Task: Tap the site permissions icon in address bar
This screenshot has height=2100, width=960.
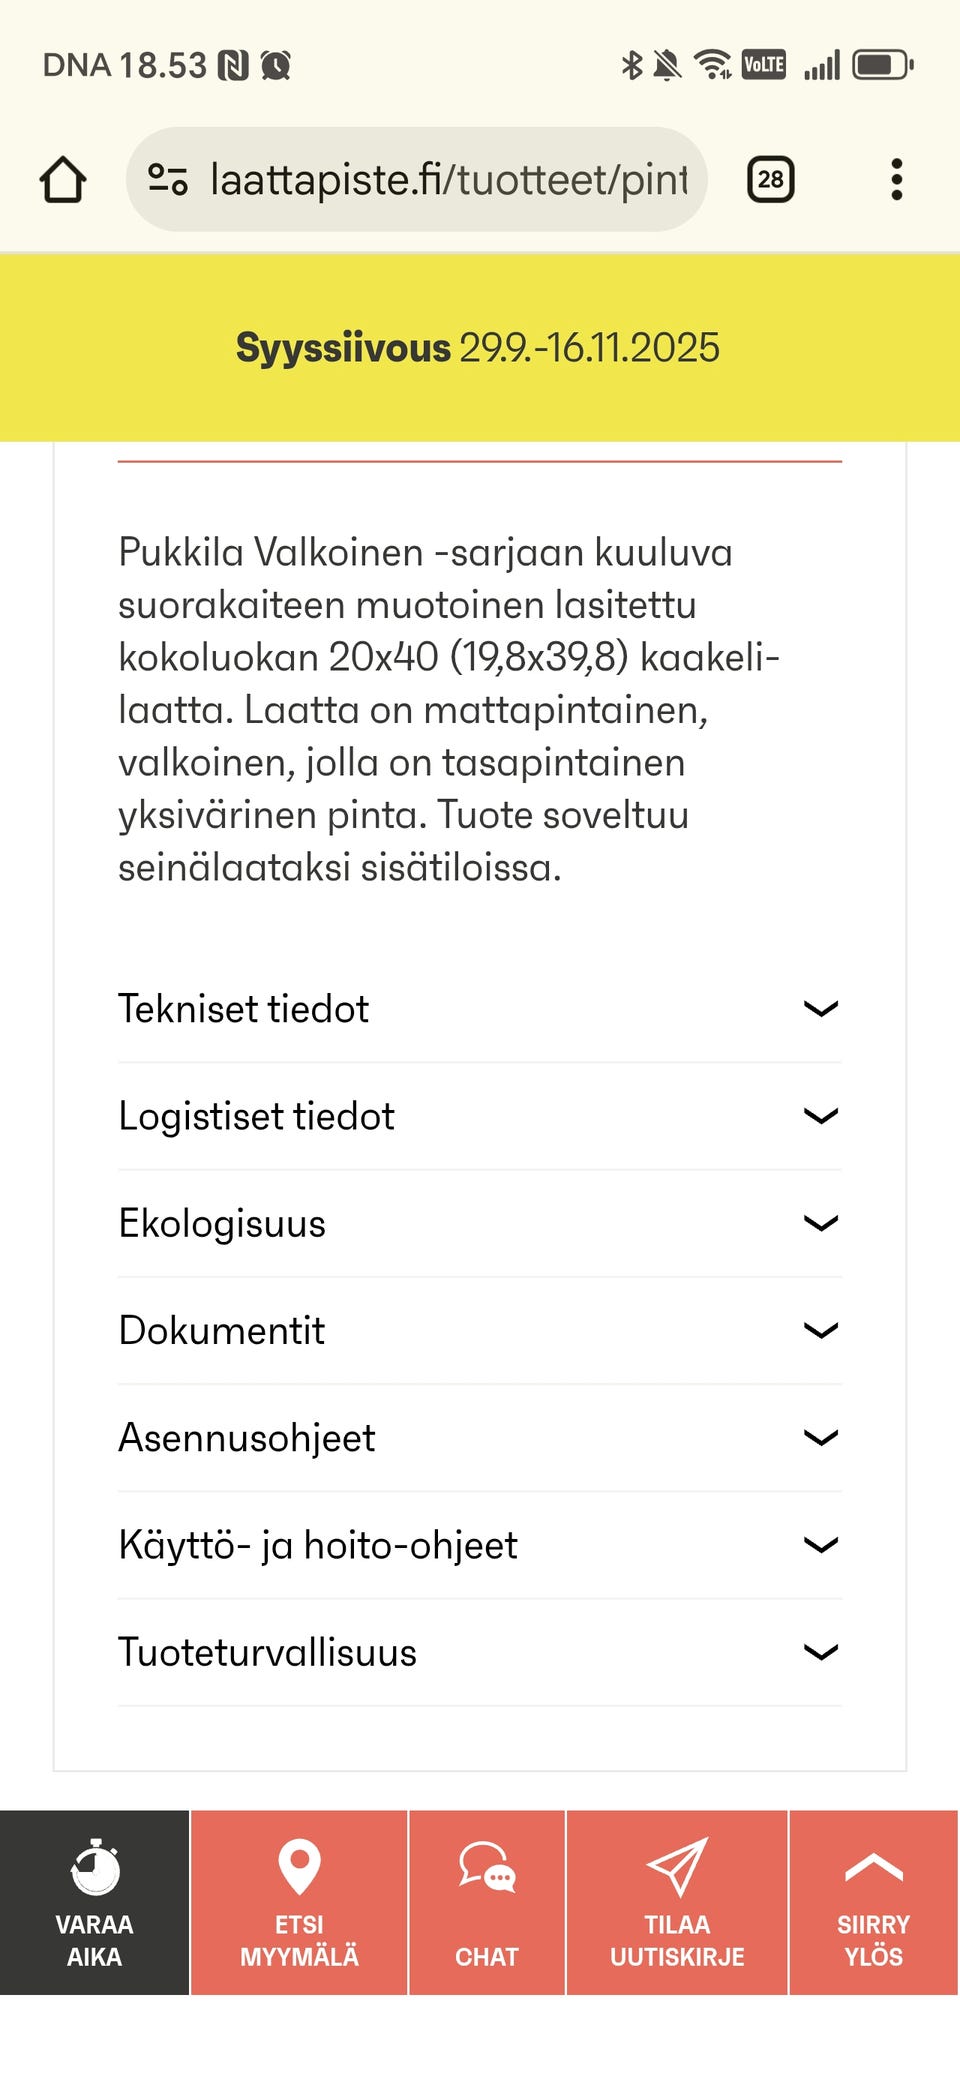Action: (168, 178)
